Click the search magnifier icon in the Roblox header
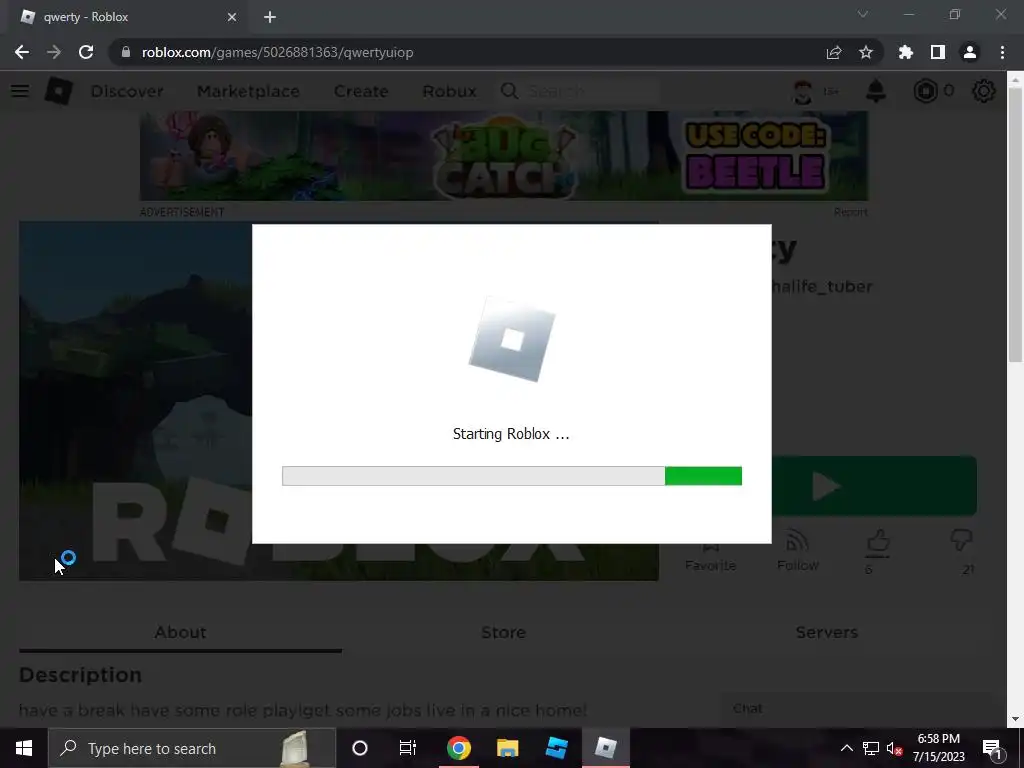This screenshot has height=768, width=1024. coord(509,91)
